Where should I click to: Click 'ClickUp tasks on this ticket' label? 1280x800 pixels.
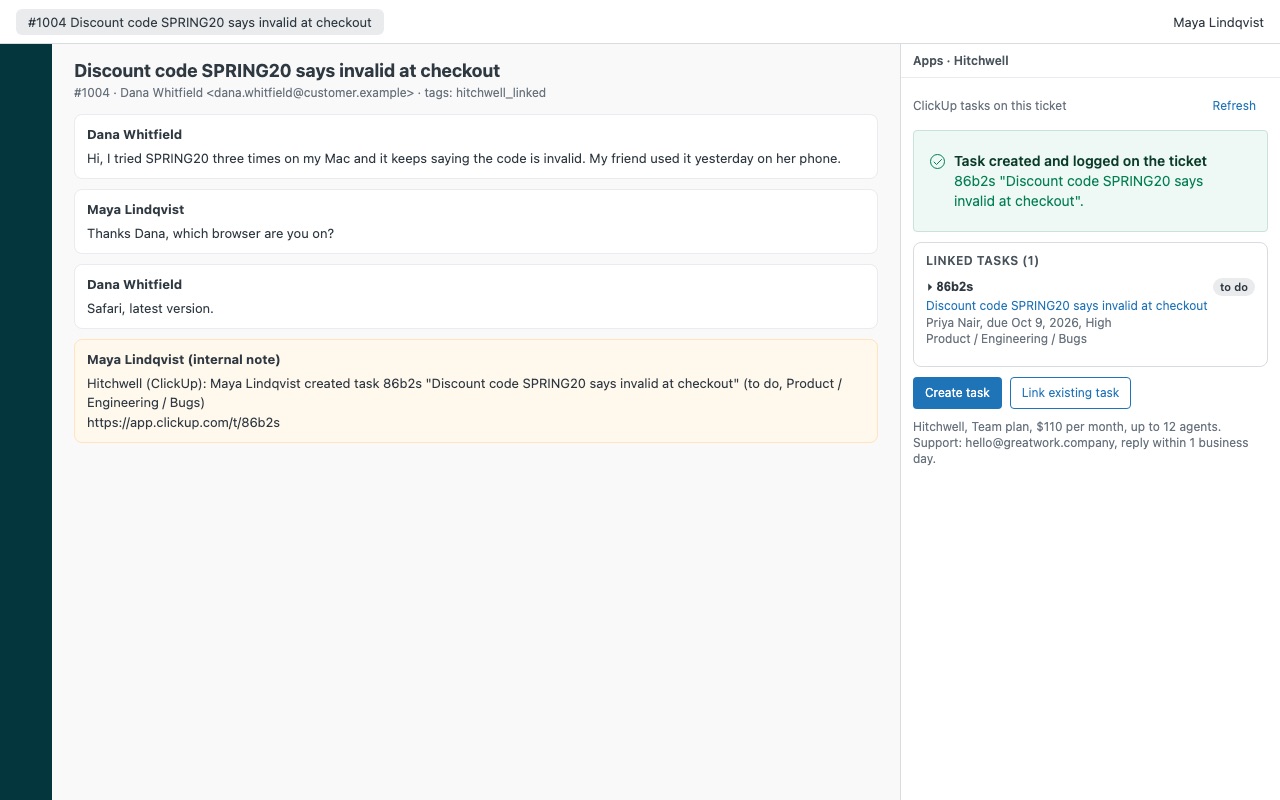pyautogui.click(x=990, y=106)
